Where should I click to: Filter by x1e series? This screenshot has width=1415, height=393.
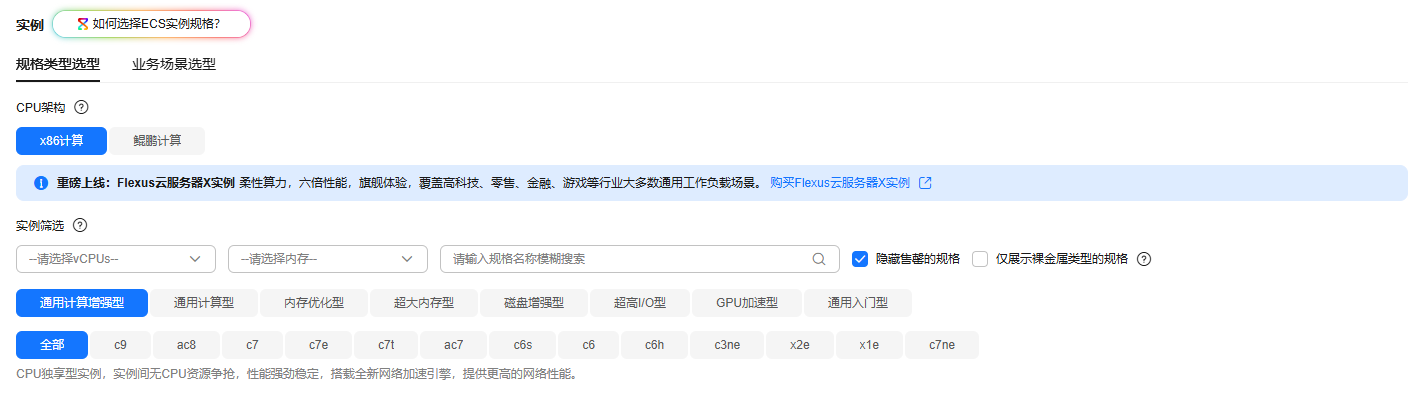(869, 345)
